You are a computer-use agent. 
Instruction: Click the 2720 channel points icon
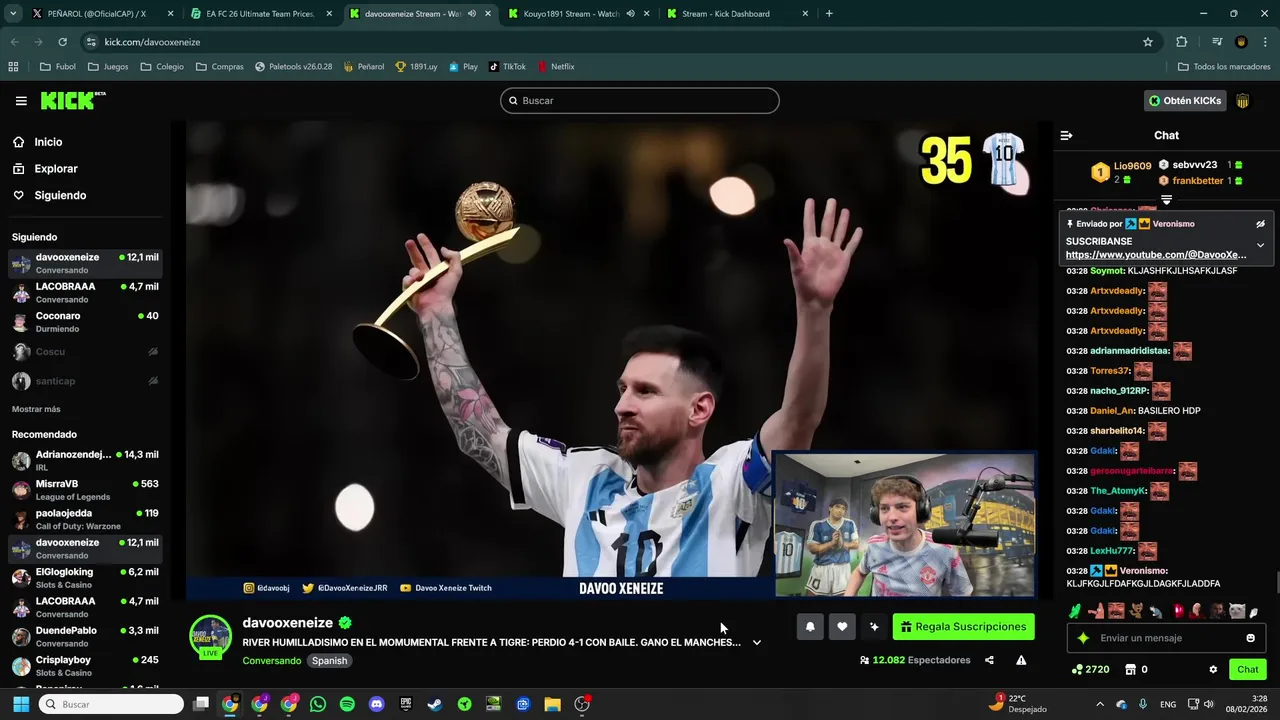pyautogui.click(x=1077, y=670)
